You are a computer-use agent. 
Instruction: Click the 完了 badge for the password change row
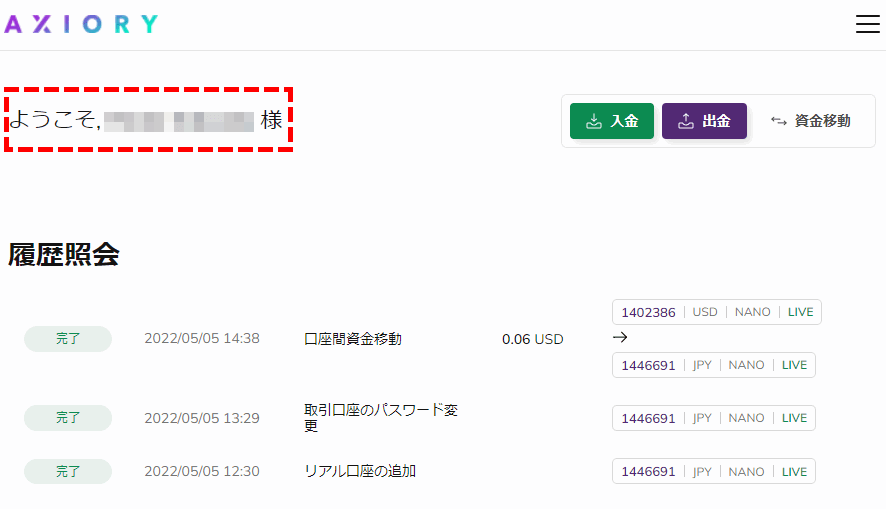pos(68,418)
